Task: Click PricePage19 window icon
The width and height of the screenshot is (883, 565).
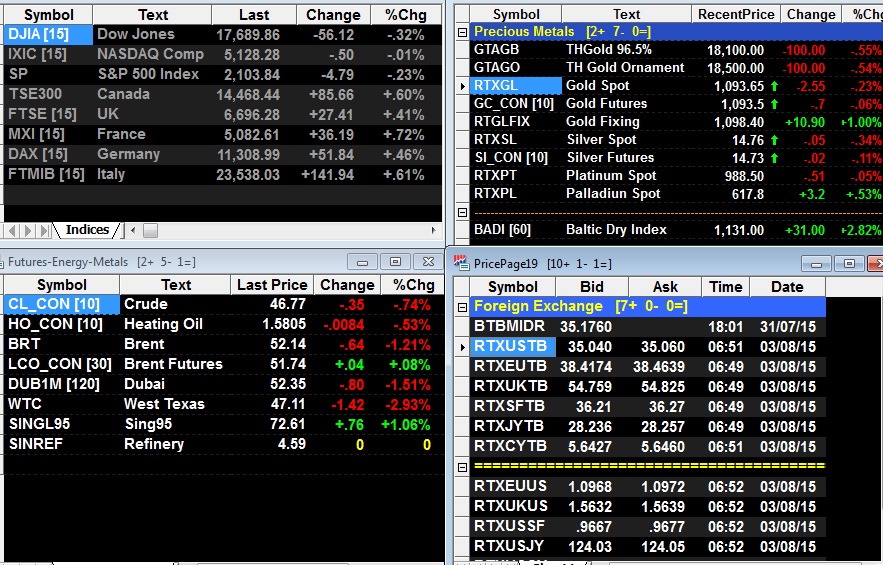Action: [461, 262]
